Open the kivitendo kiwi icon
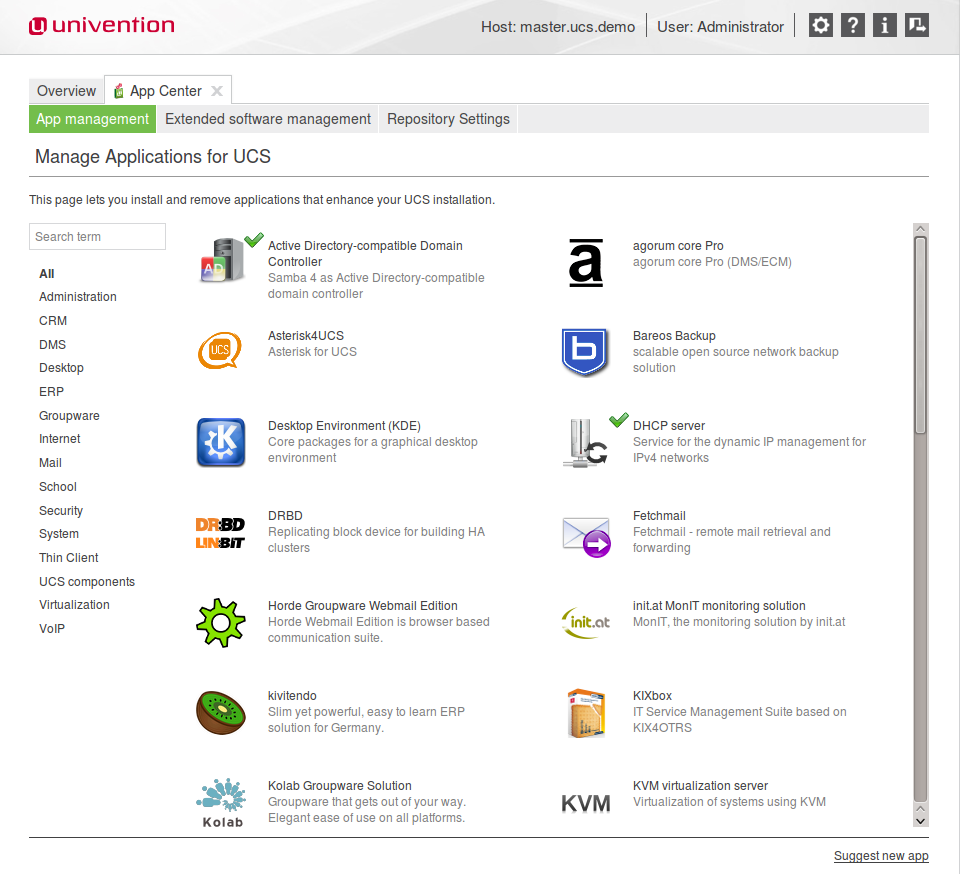The image size is (960, 874). [x=221, y=712]
